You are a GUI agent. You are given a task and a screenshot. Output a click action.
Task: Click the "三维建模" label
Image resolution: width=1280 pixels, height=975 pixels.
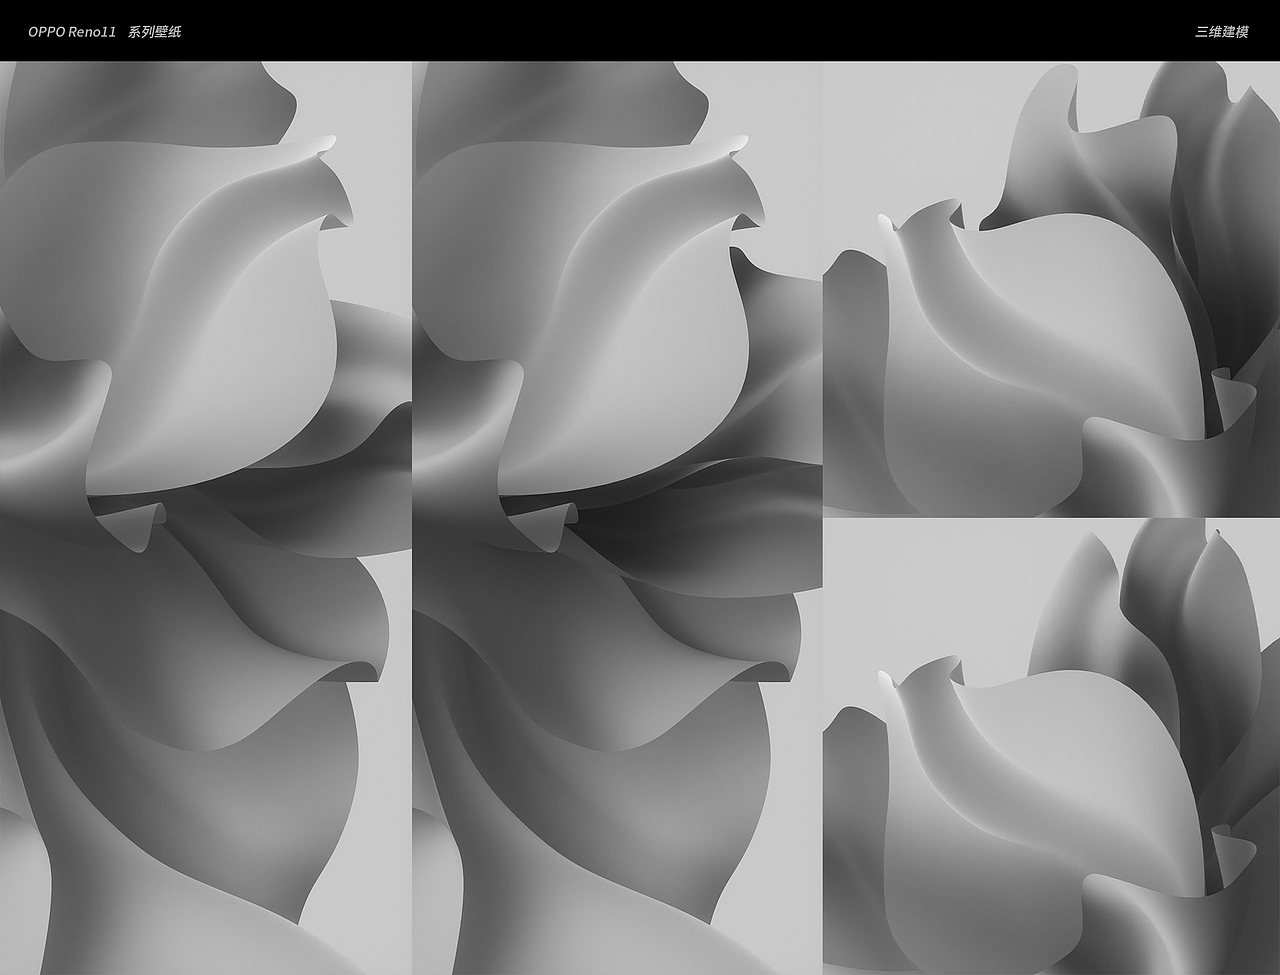[x=1221, y=32]
